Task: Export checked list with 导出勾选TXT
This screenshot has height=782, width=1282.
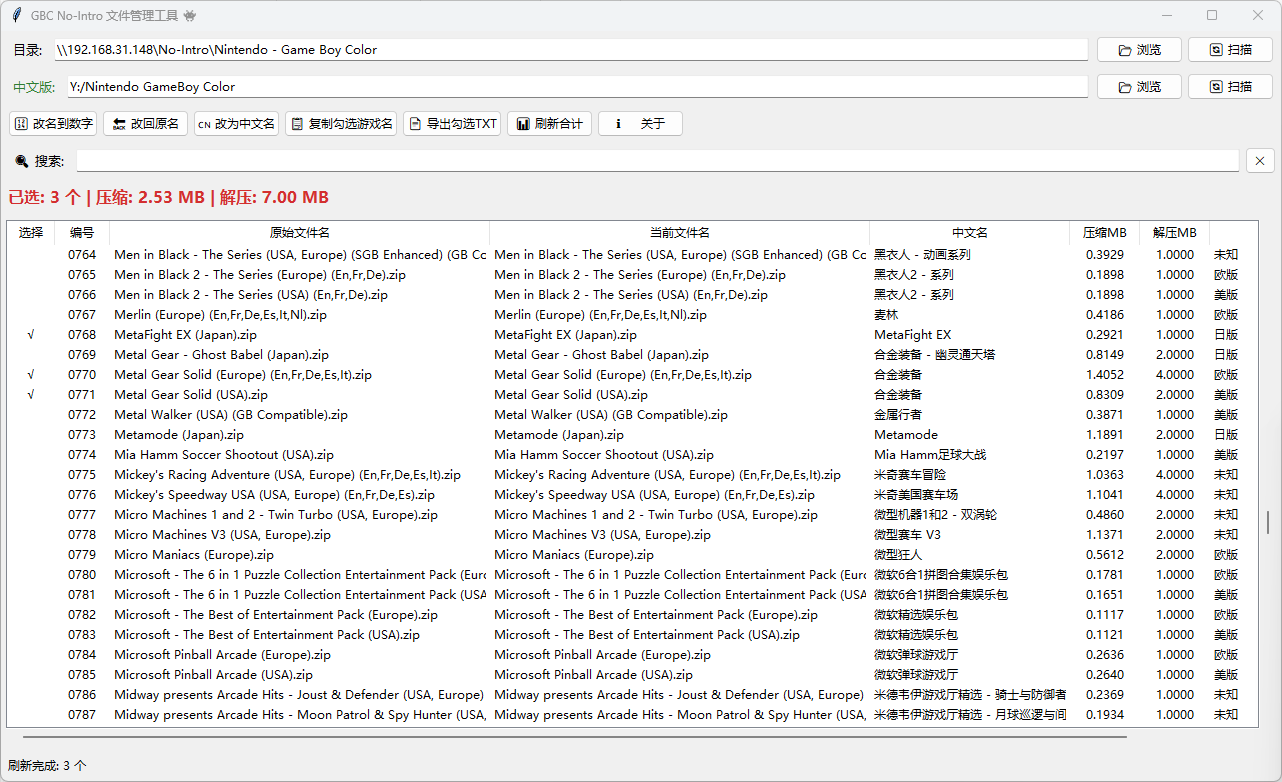Action: [452, 124]
